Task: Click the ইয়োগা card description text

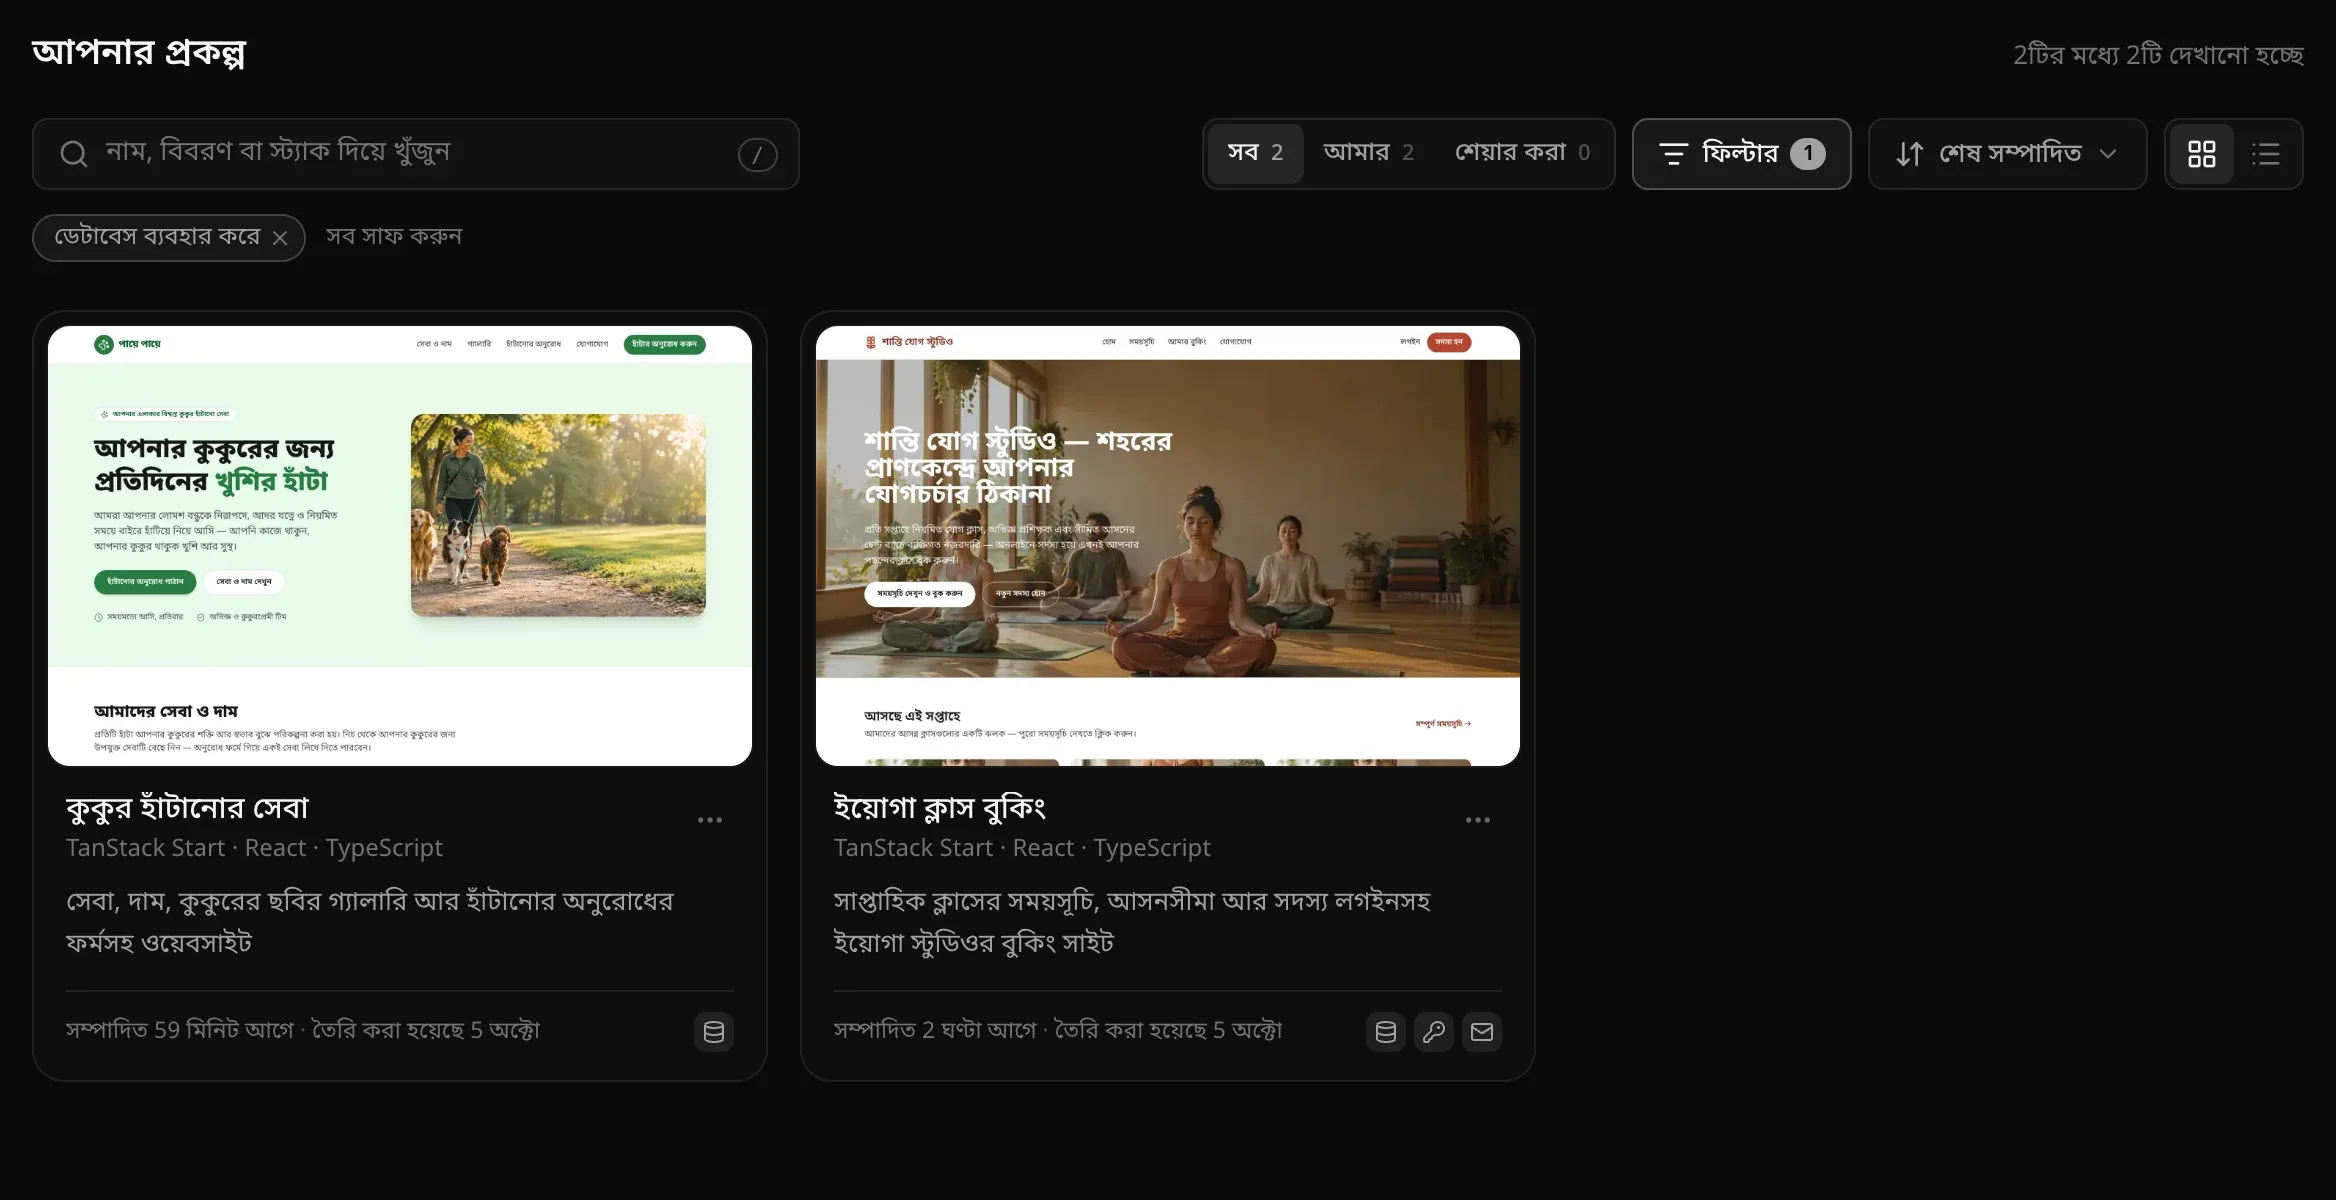Action: coord(1132,922)
